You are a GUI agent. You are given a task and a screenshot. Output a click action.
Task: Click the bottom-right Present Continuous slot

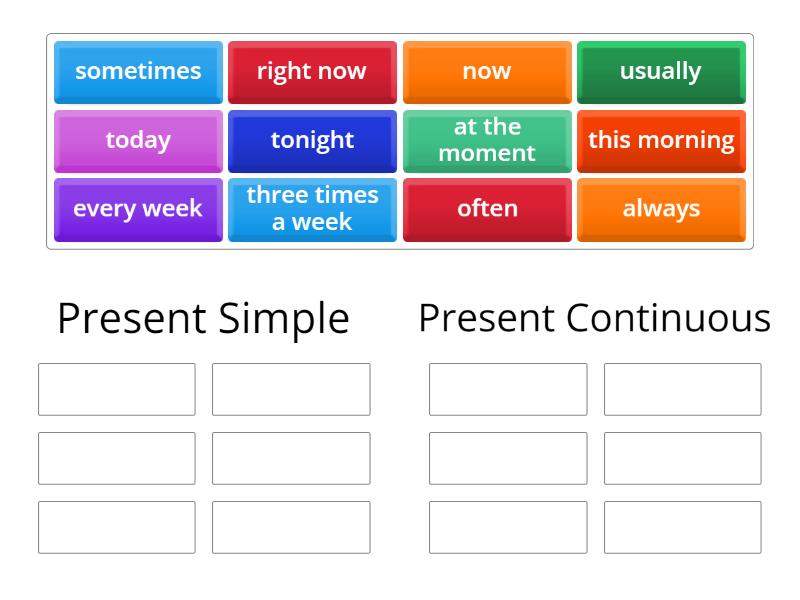682,527
